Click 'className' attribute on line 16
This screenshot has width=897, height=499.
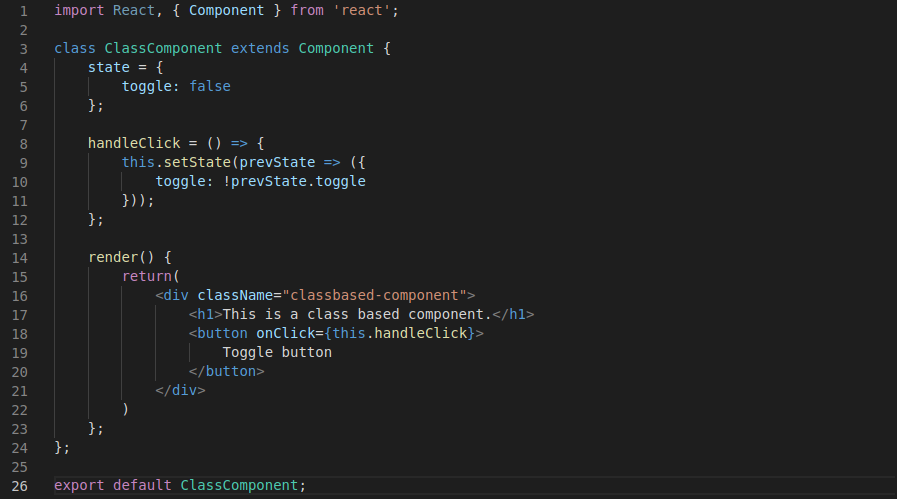[235, 295]
